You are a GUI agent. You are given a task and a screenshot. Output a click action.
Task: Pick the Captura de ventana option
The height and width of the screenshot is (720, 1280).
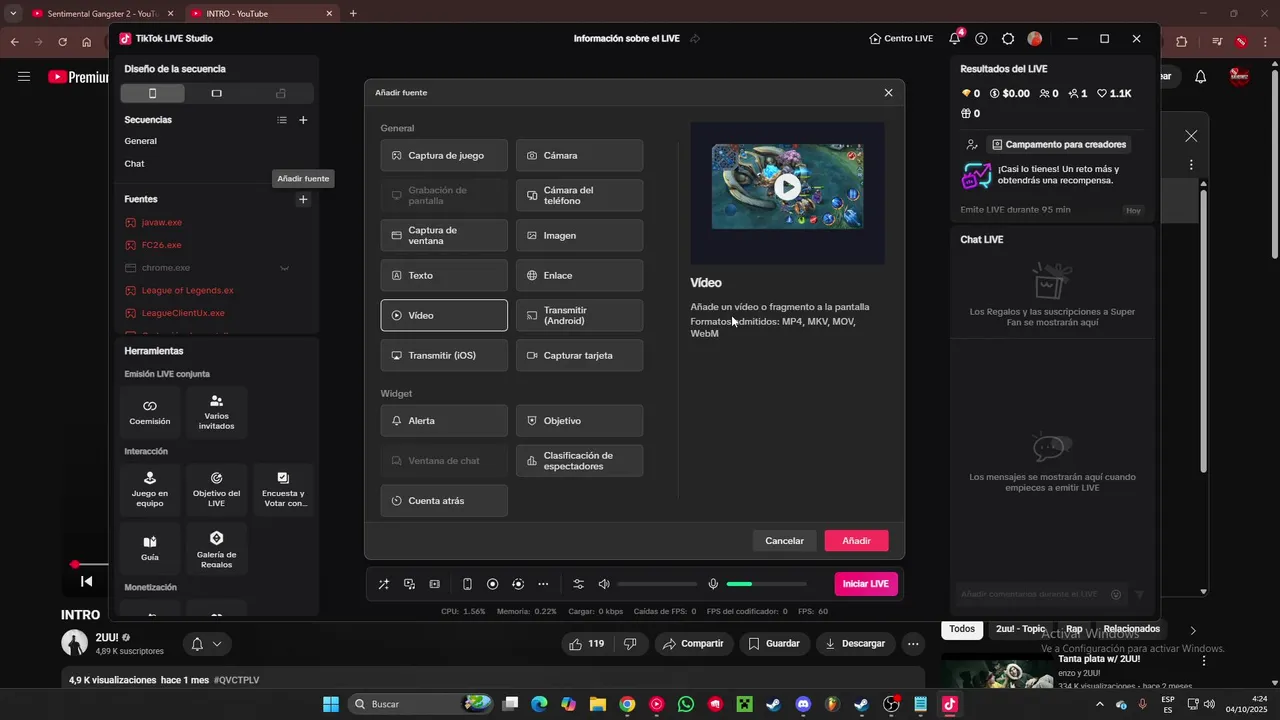click(x=444, y=235)
